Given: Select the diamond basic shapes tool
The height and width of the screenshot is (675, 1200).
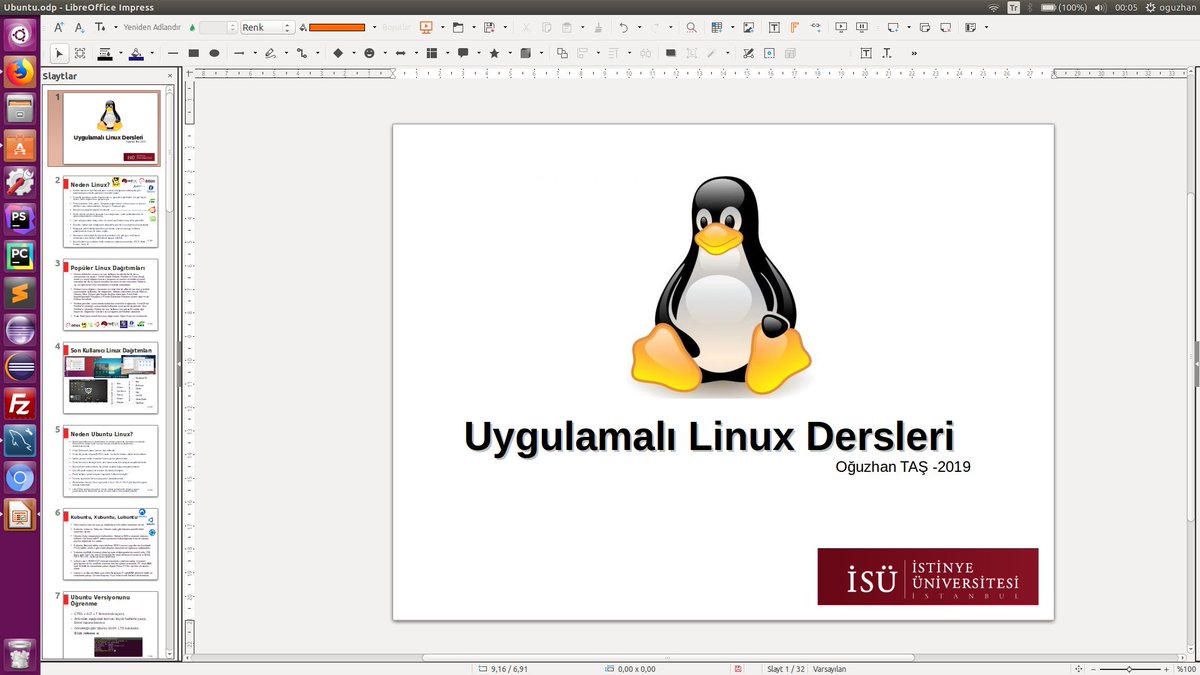Looking at the screenshot, I should (338, 53).
